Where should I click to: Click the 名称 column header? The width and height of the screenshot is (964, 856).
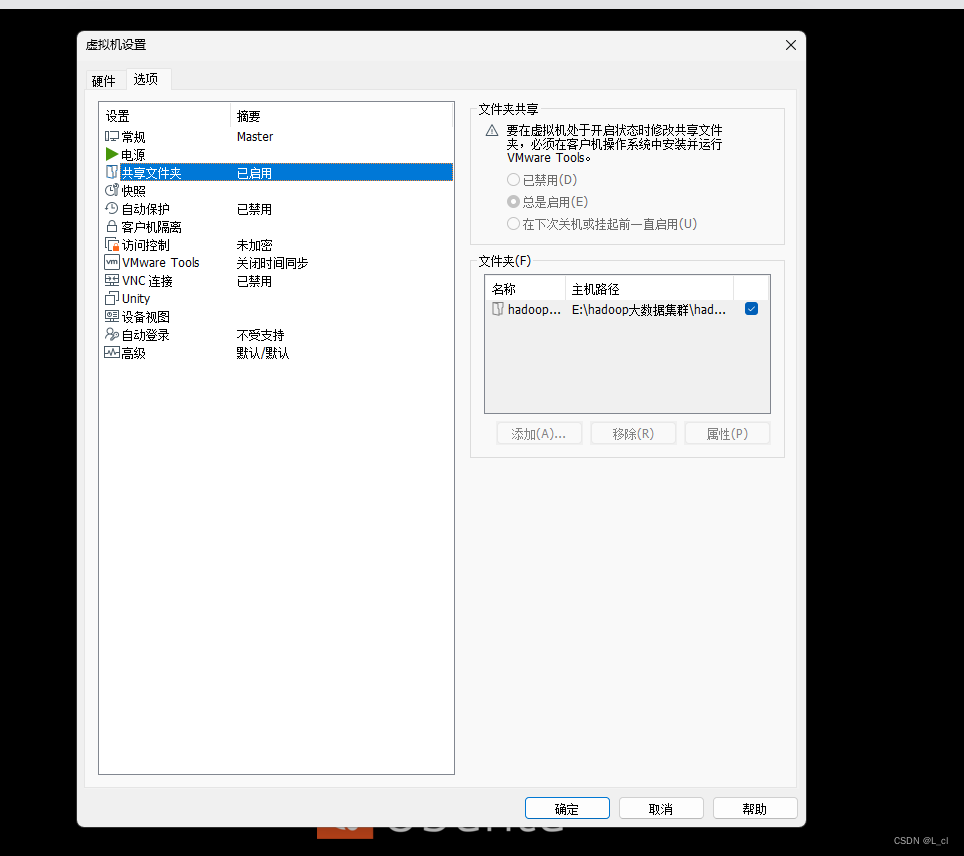(526, 288)
